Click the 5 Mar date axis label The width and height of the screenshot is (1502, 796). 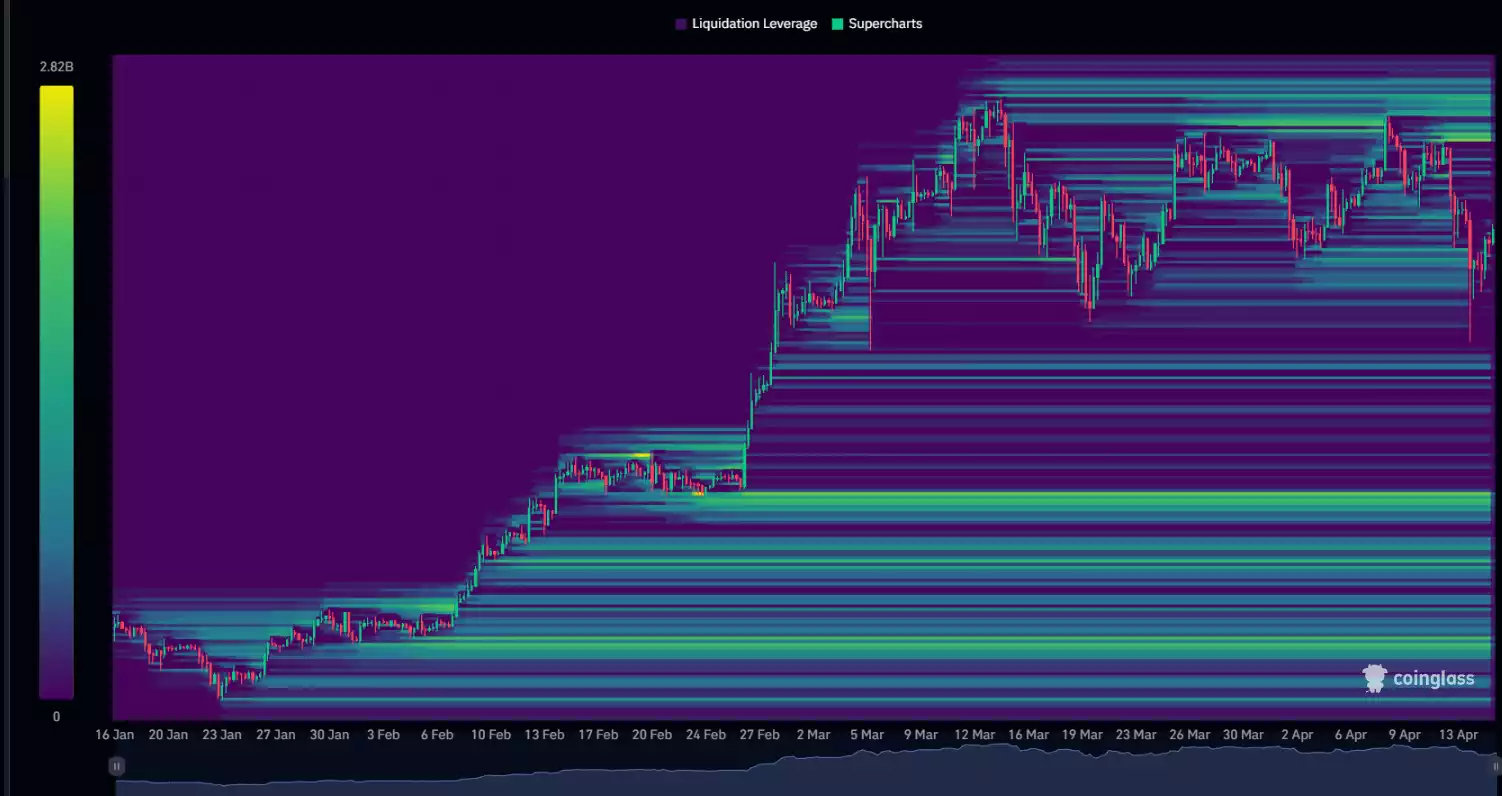coord(867,735)
